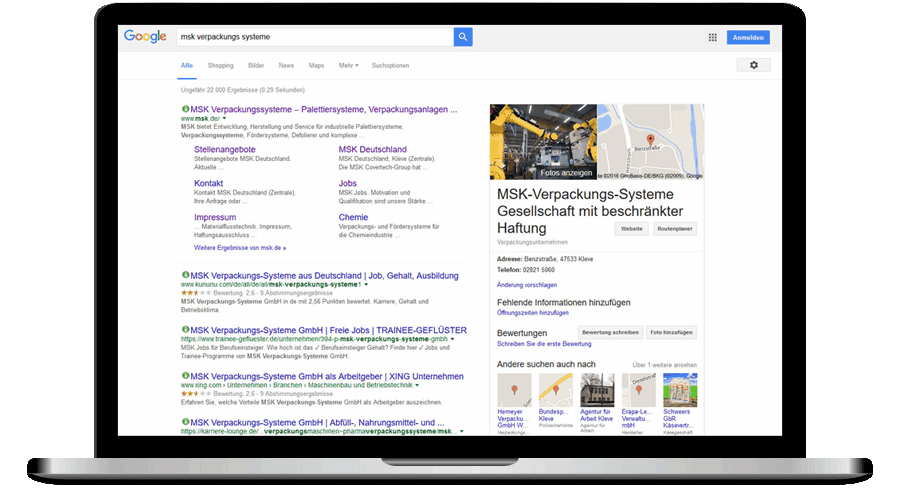Click green info icon beside XING result
This screenshot has width=900, height=500.
pos(185,375)
